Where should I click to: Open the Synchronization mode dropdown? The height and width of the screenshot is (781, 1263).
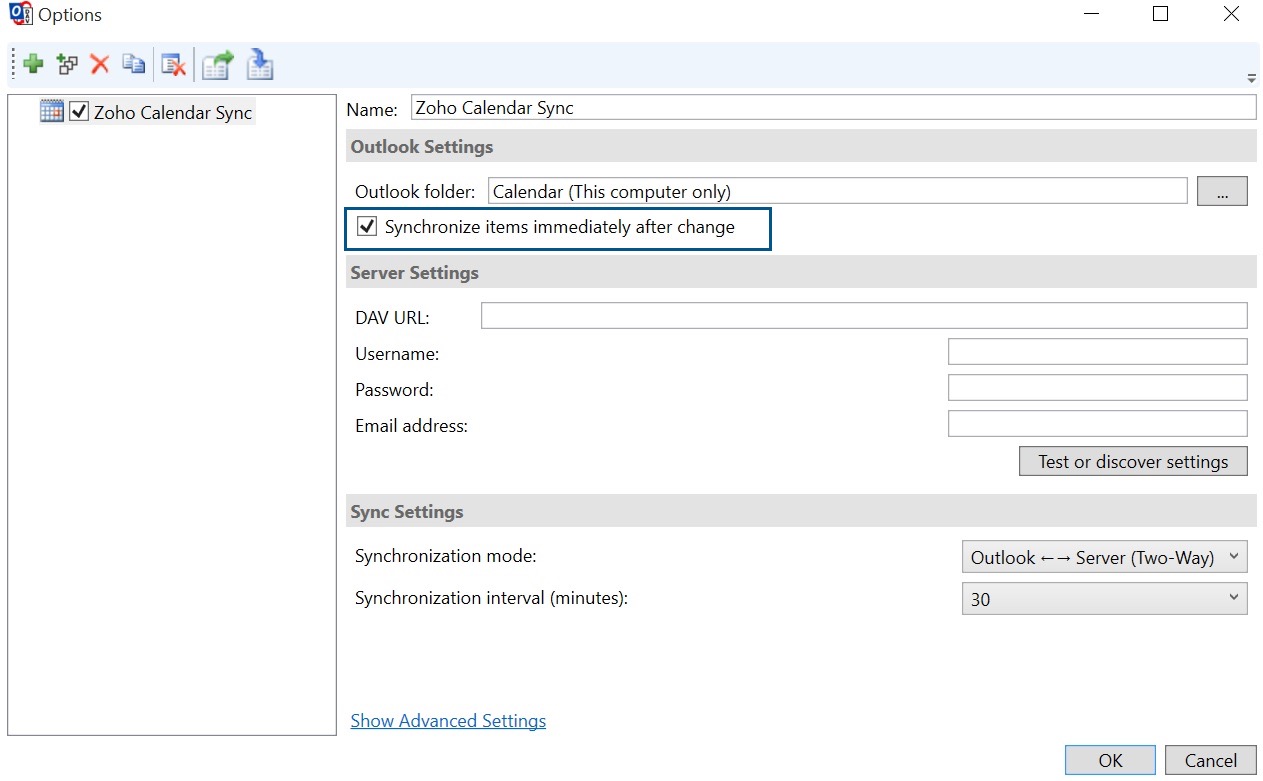[1103, 558]
